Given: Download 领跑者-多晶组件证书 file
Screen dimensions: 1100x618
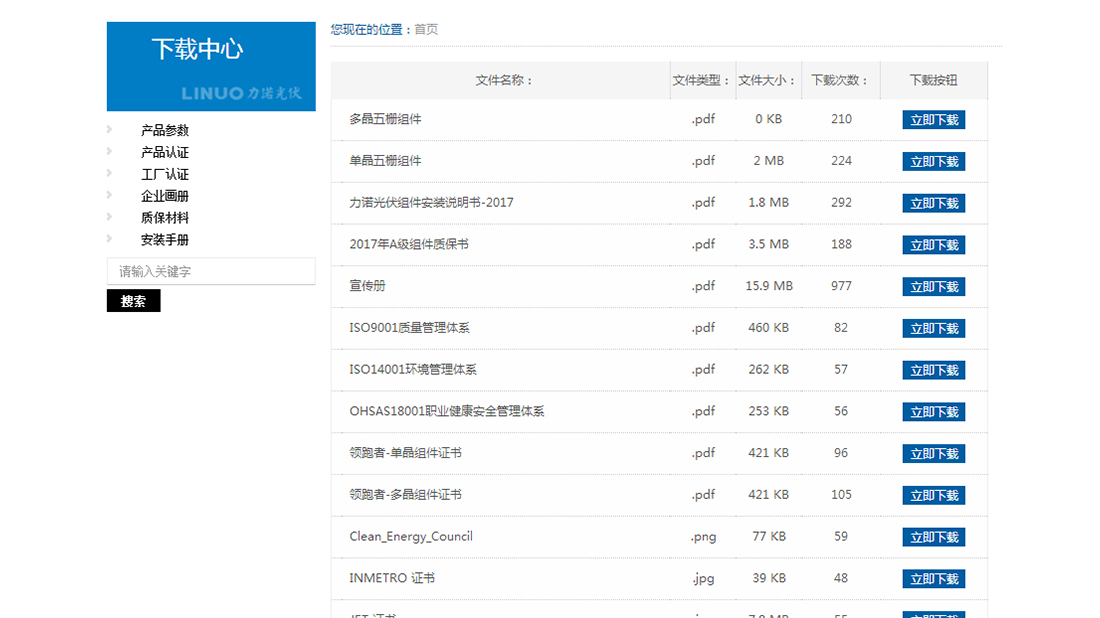Looking at the screenshot, I should [x=934, y=495].
